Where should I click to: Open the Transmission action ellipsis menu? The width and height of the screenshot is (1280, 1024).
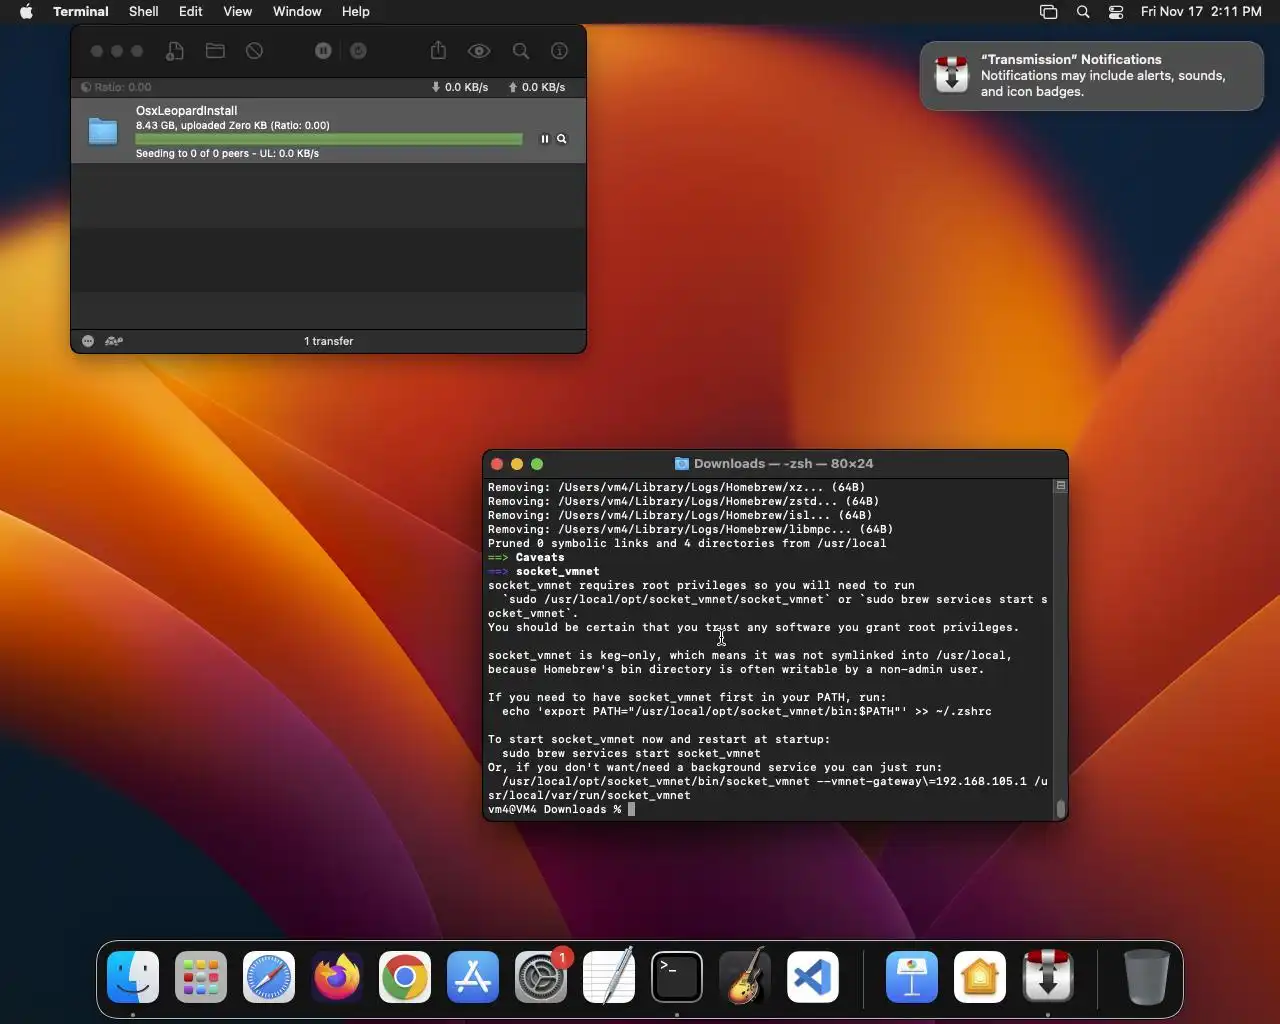pyautogui.click(x=88, y=341)
